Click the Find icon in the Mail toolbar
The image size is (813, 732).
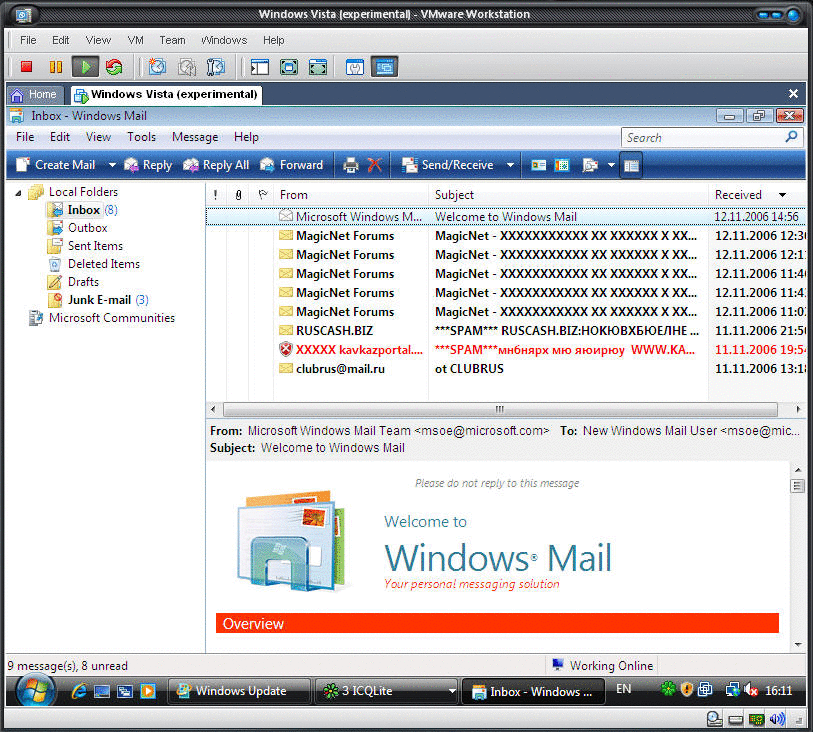point(590,165)
